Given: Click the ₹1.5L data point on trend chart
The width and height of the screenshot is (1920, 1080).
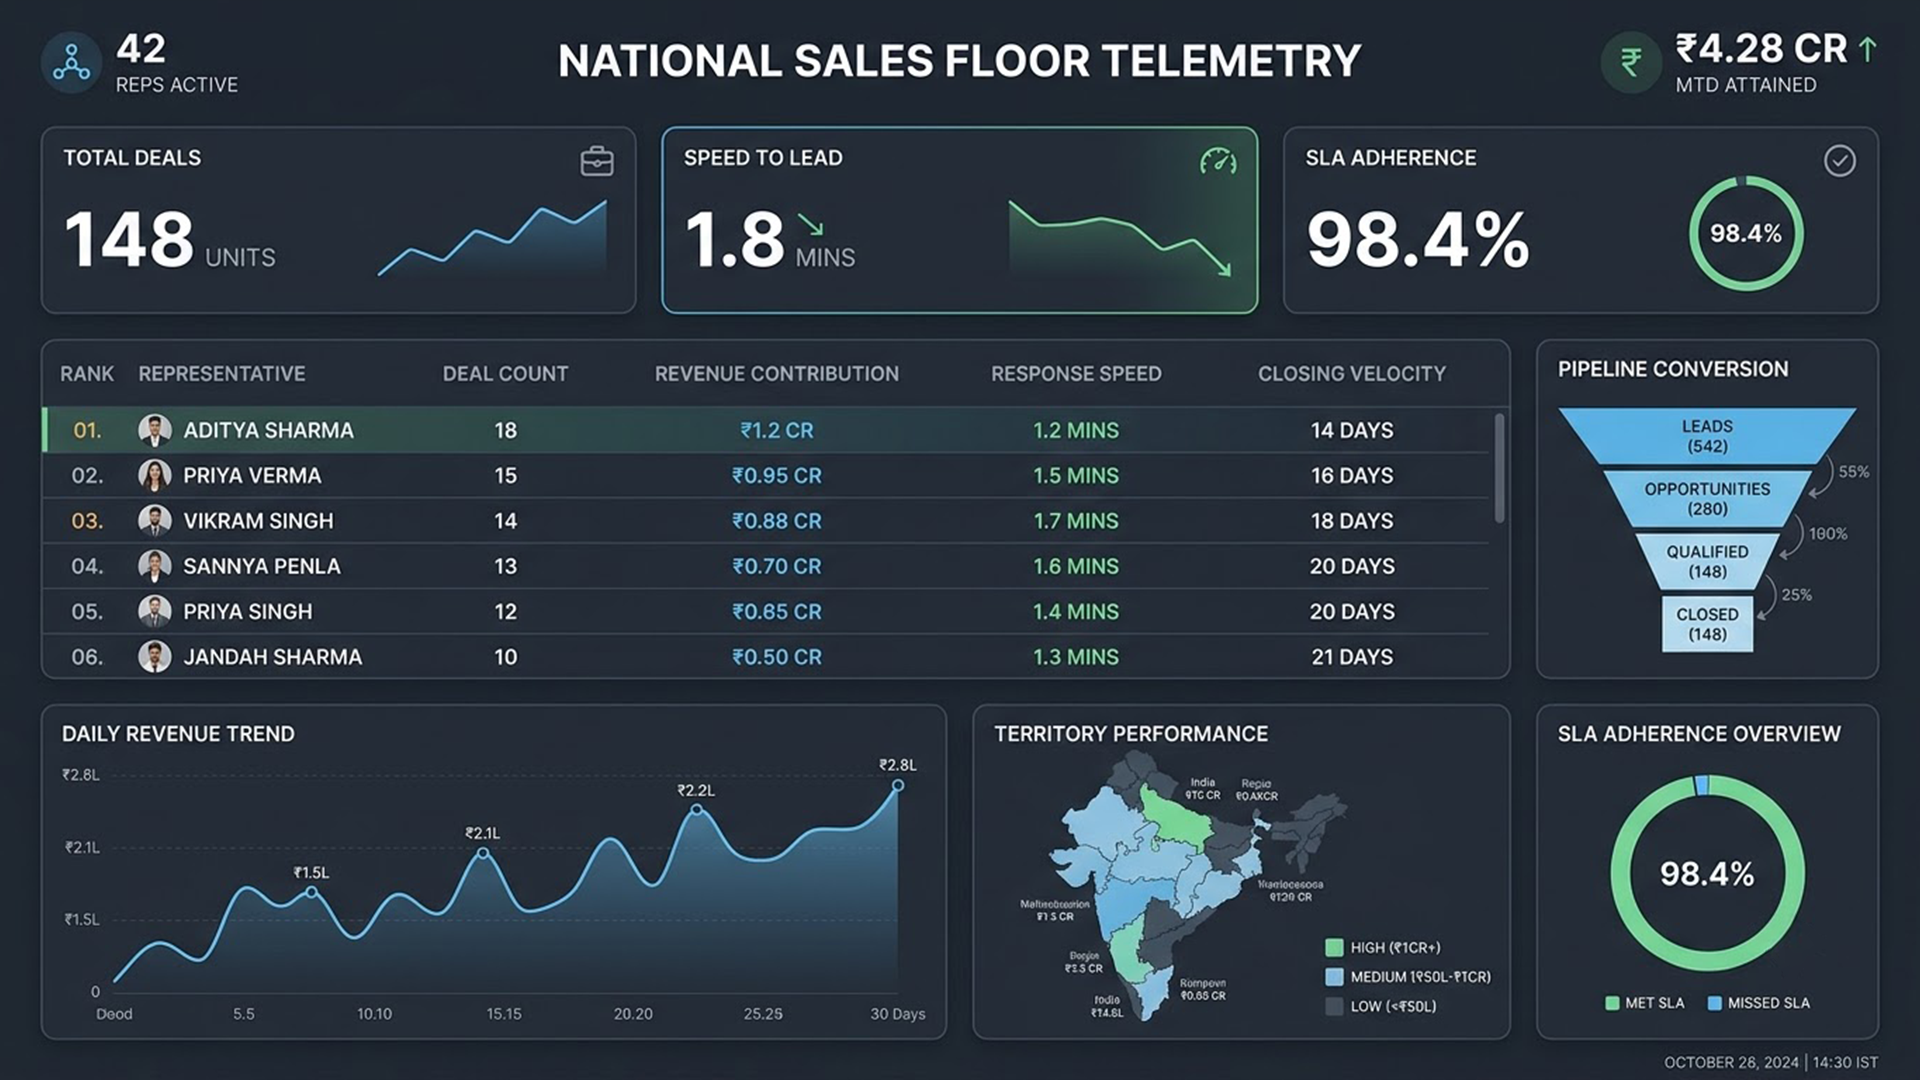Looking at the screenshot, I should 311,891.
